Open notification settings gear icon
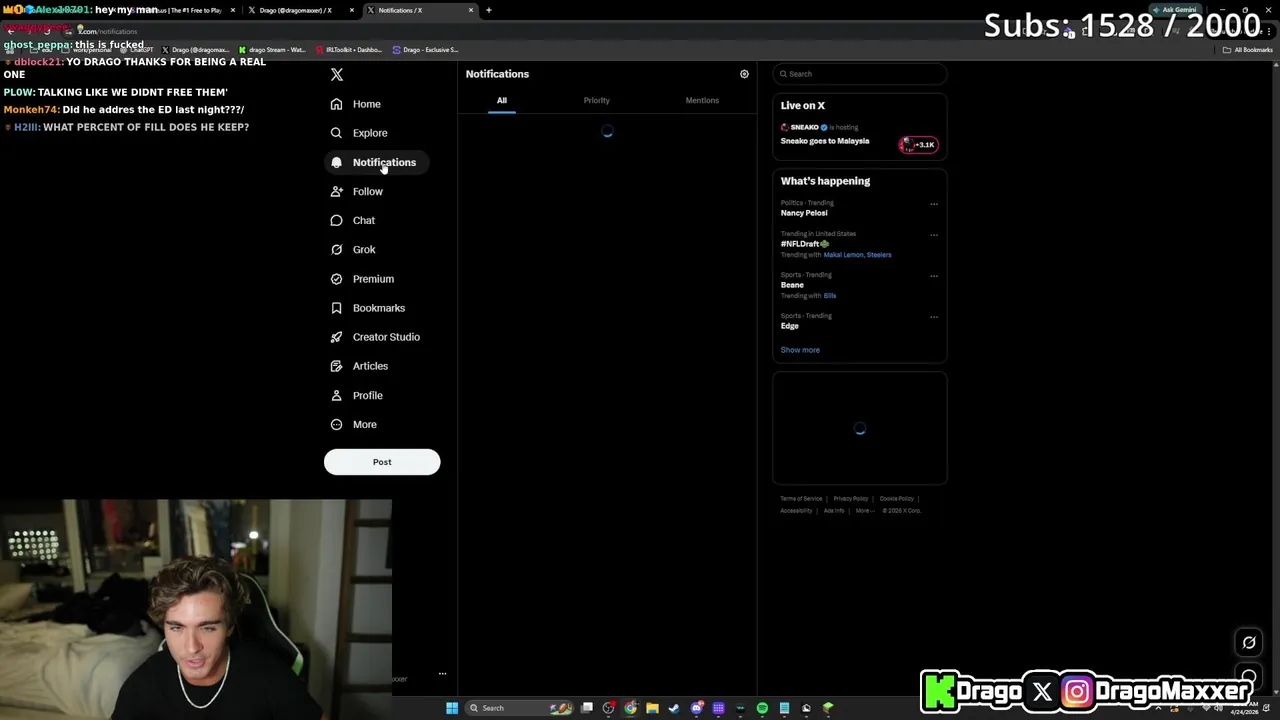Image resolution: width=1280 pixels, height=720 pixels. point(744,74)
